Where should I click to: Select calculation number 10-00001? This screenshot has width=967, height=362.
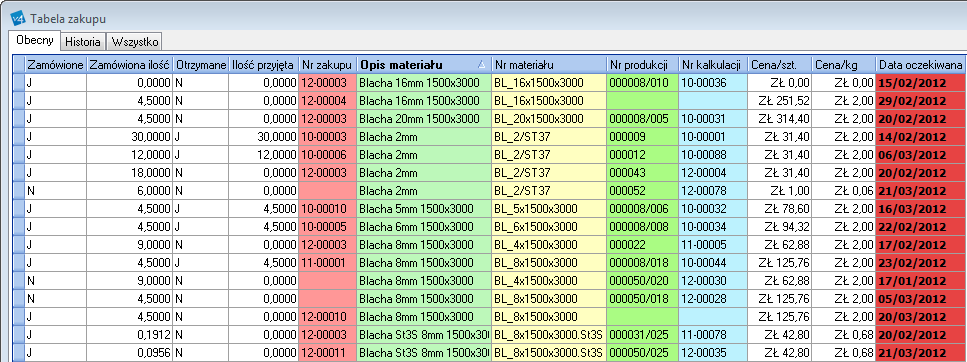[x=714, y=136]
